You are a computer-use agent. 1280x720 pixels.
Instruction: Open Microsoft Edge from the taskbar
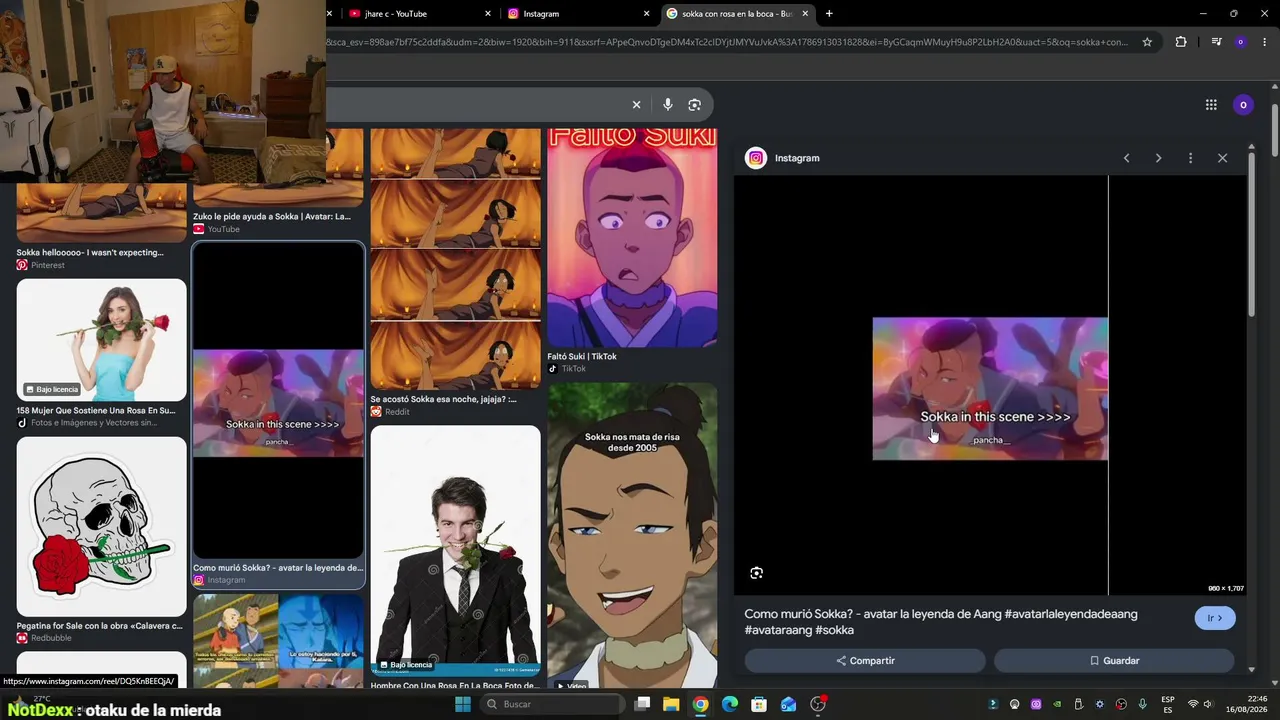[730, 704]
